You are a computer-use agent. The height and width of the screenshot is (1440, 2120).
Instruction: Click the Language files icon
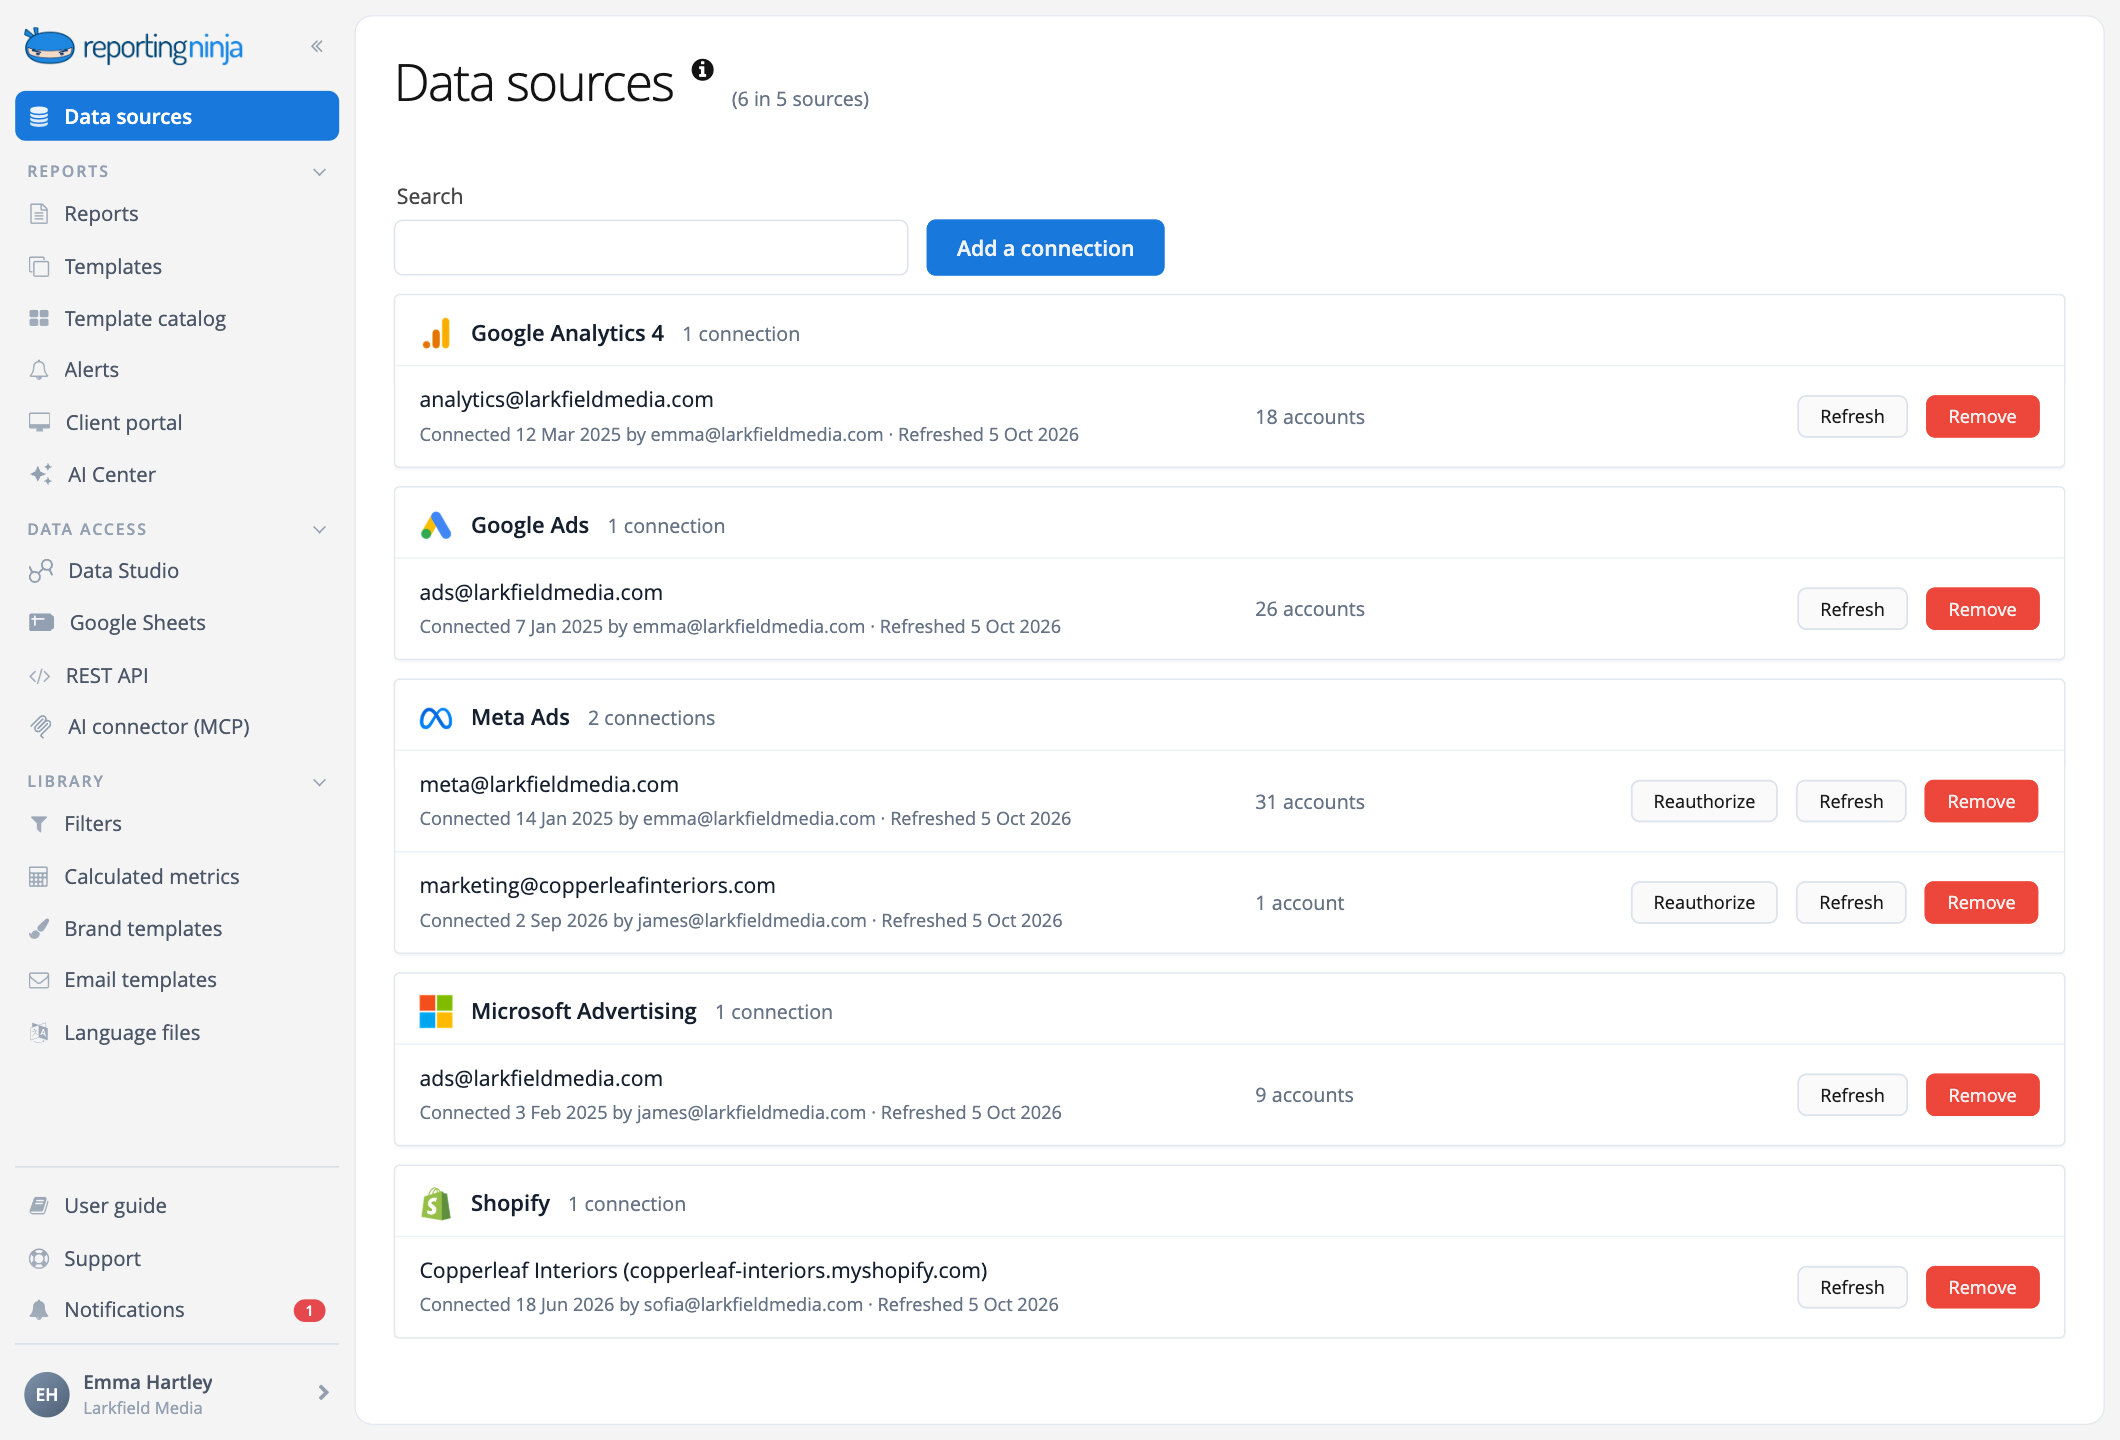[39, 1032]
